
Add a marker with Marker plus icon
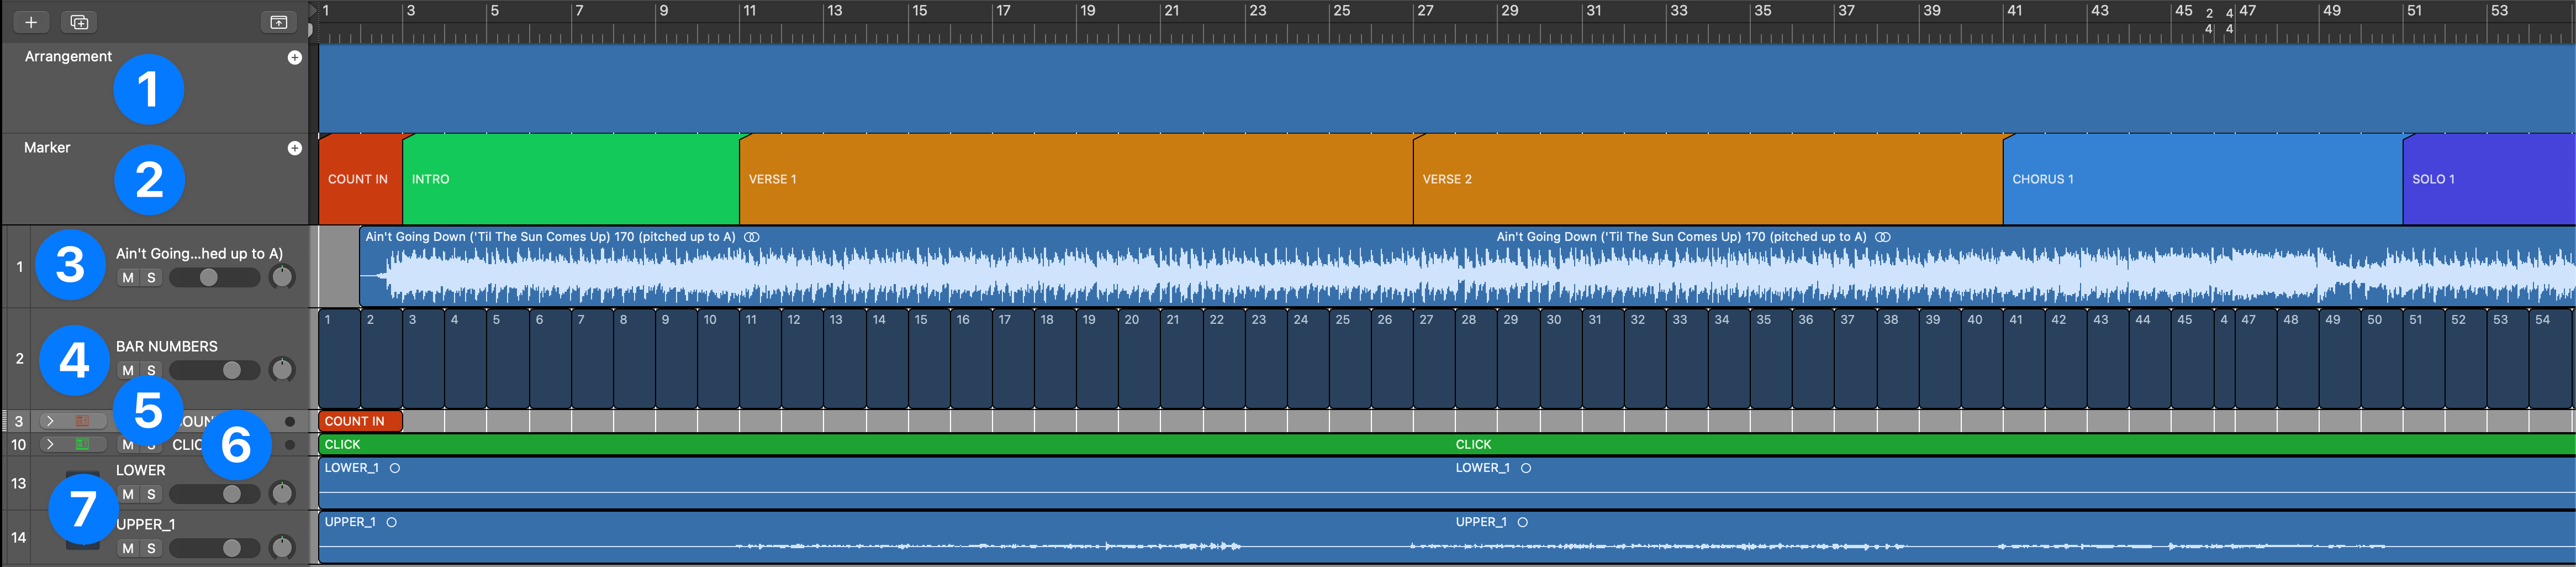295,149
